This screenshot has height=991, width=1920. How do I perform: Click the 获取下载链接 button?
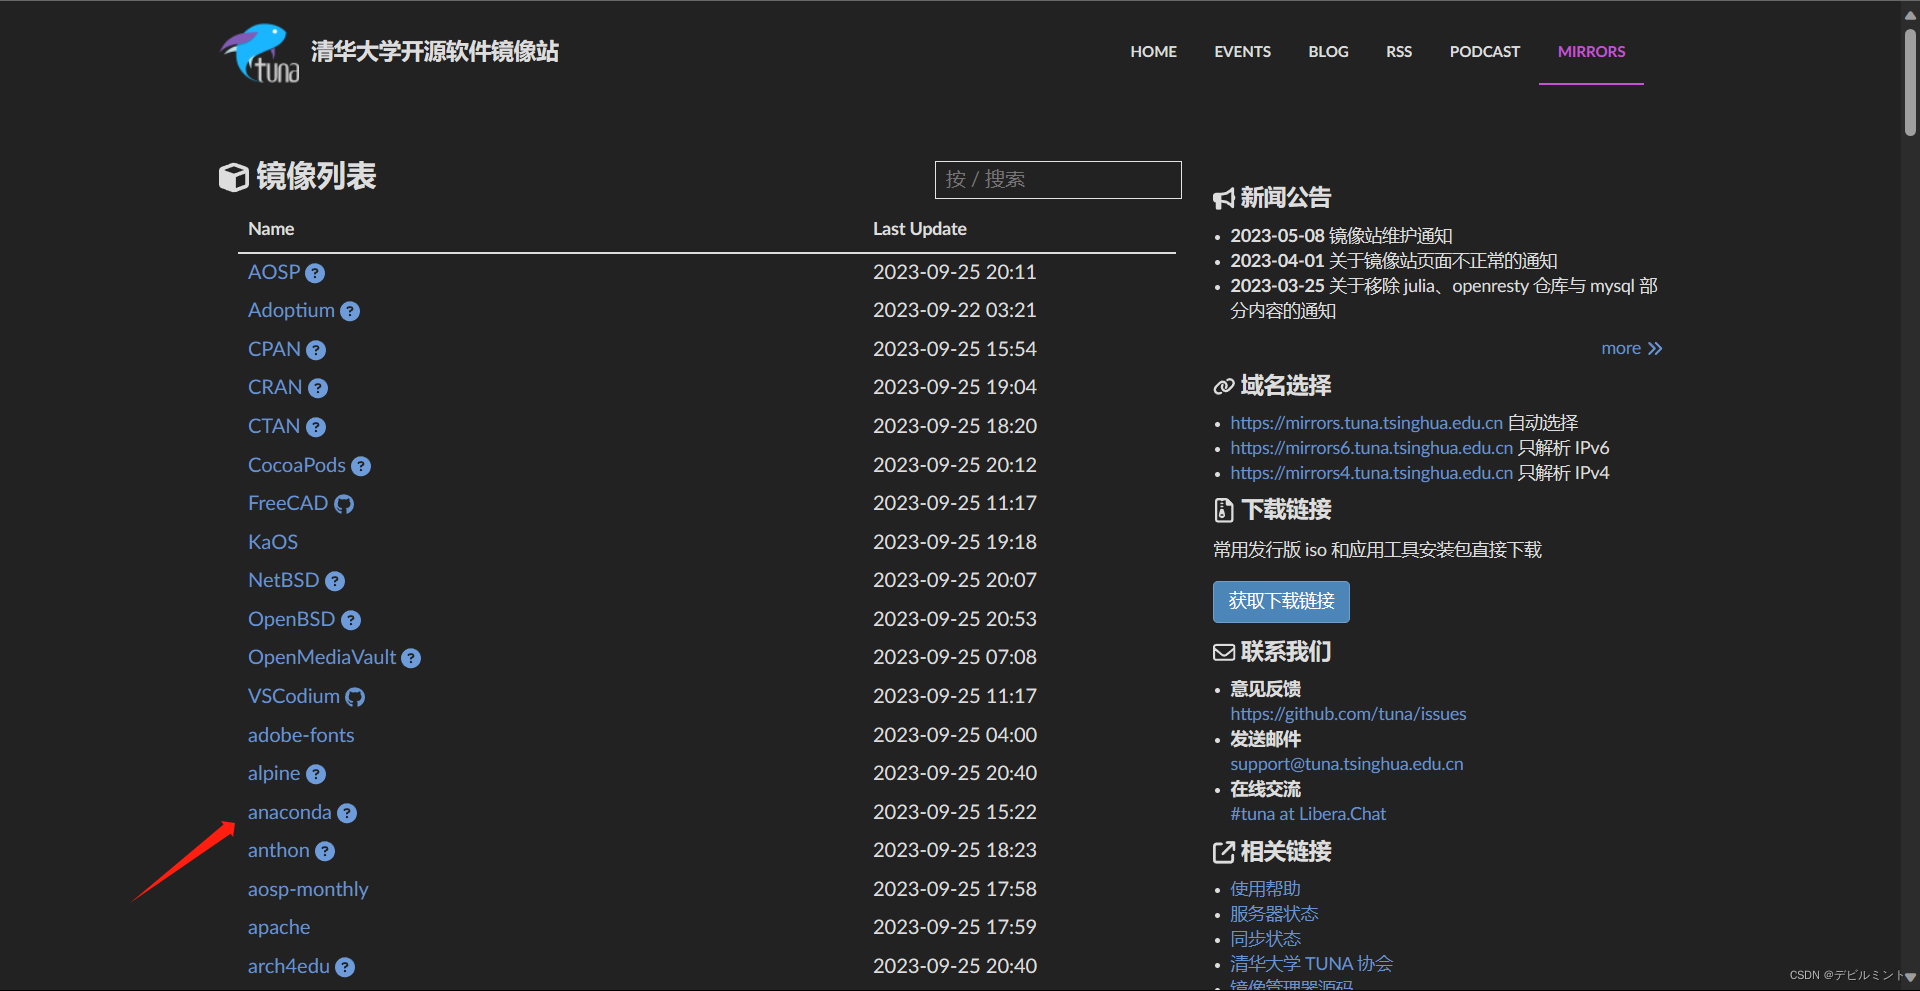pyautogui.click(x=1281, y=602)
